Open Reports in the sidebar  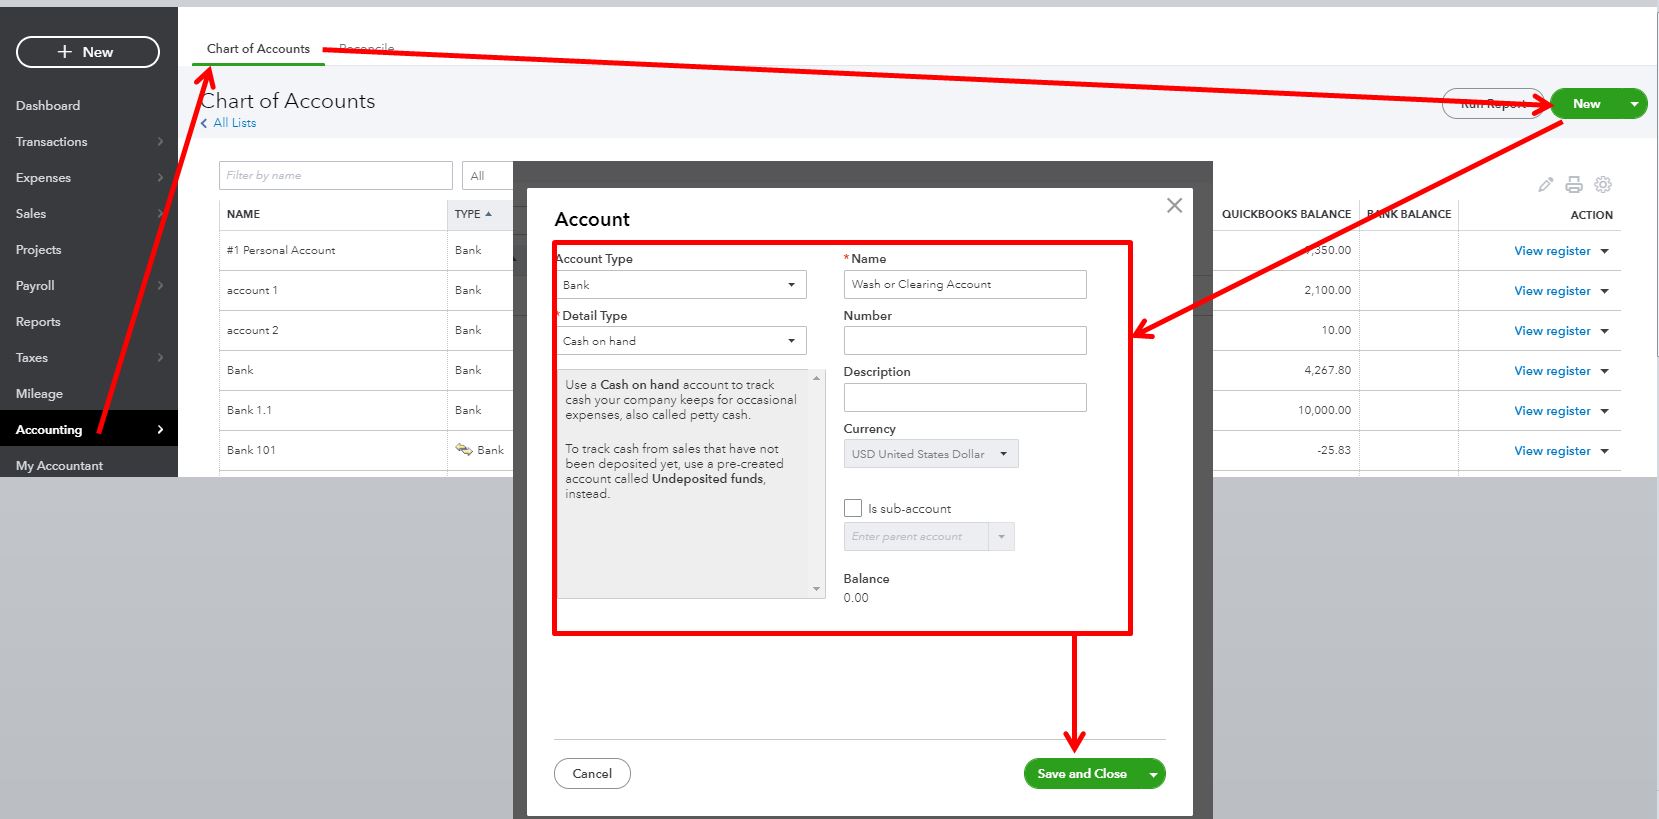pyautogui.click(x=38, y=322)
